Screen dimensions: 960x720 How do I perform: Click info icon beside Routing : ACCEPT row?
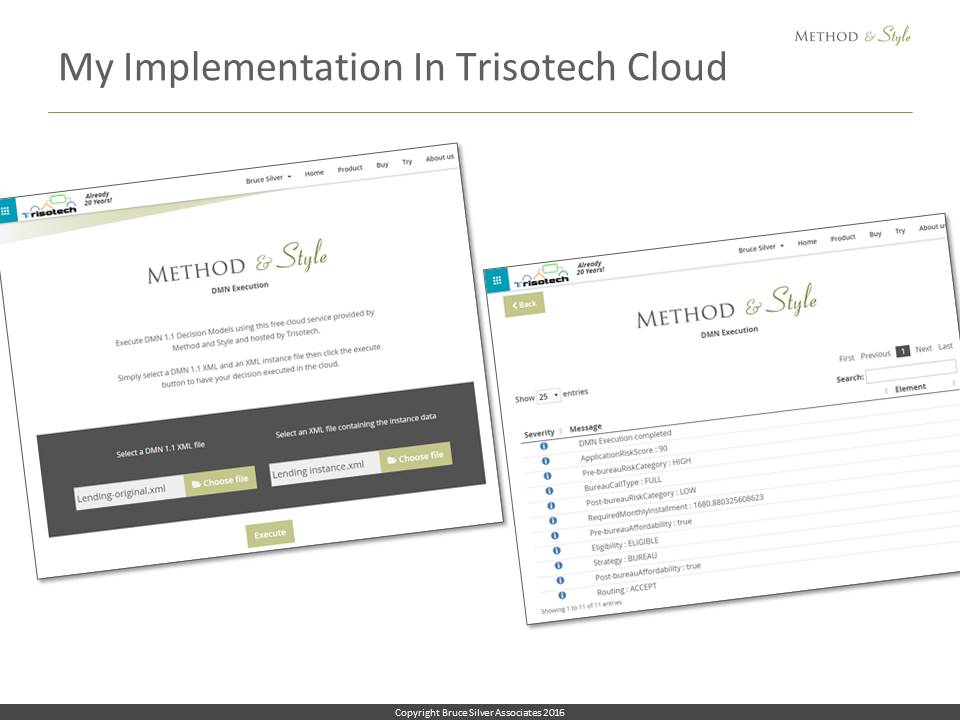(x=561, y=594)
